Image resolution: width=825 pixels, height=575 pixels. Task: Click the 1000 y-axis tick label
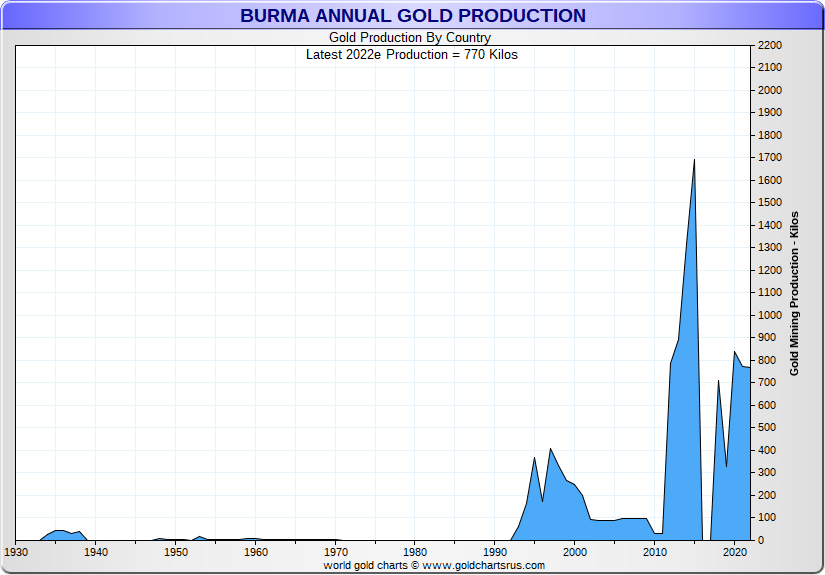click(x=770, y=315)
